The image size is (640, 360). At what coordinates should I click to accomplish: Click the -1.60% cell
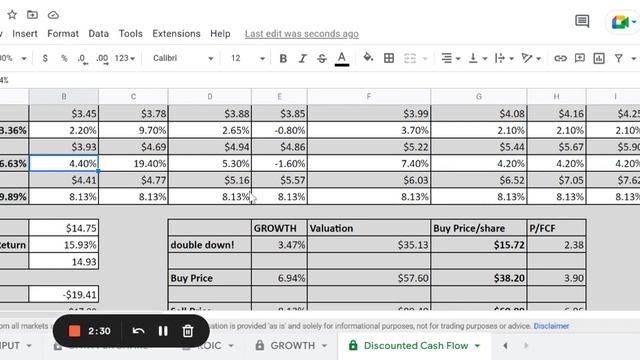(x=280, y=164)
